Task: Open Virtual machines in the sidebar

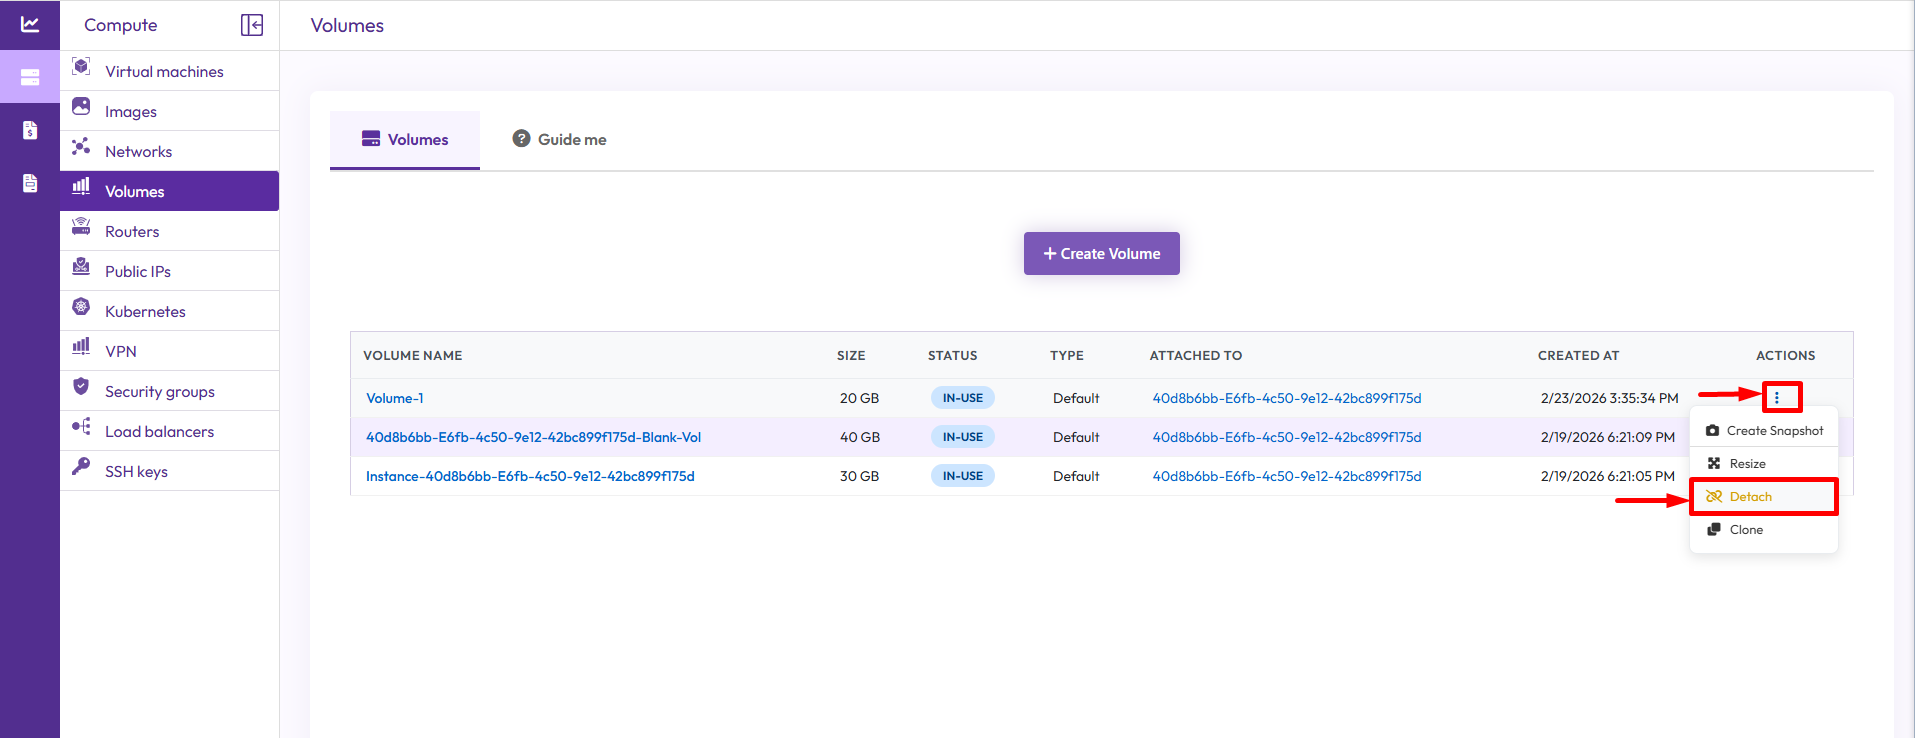Action: (x=164, y=71)
